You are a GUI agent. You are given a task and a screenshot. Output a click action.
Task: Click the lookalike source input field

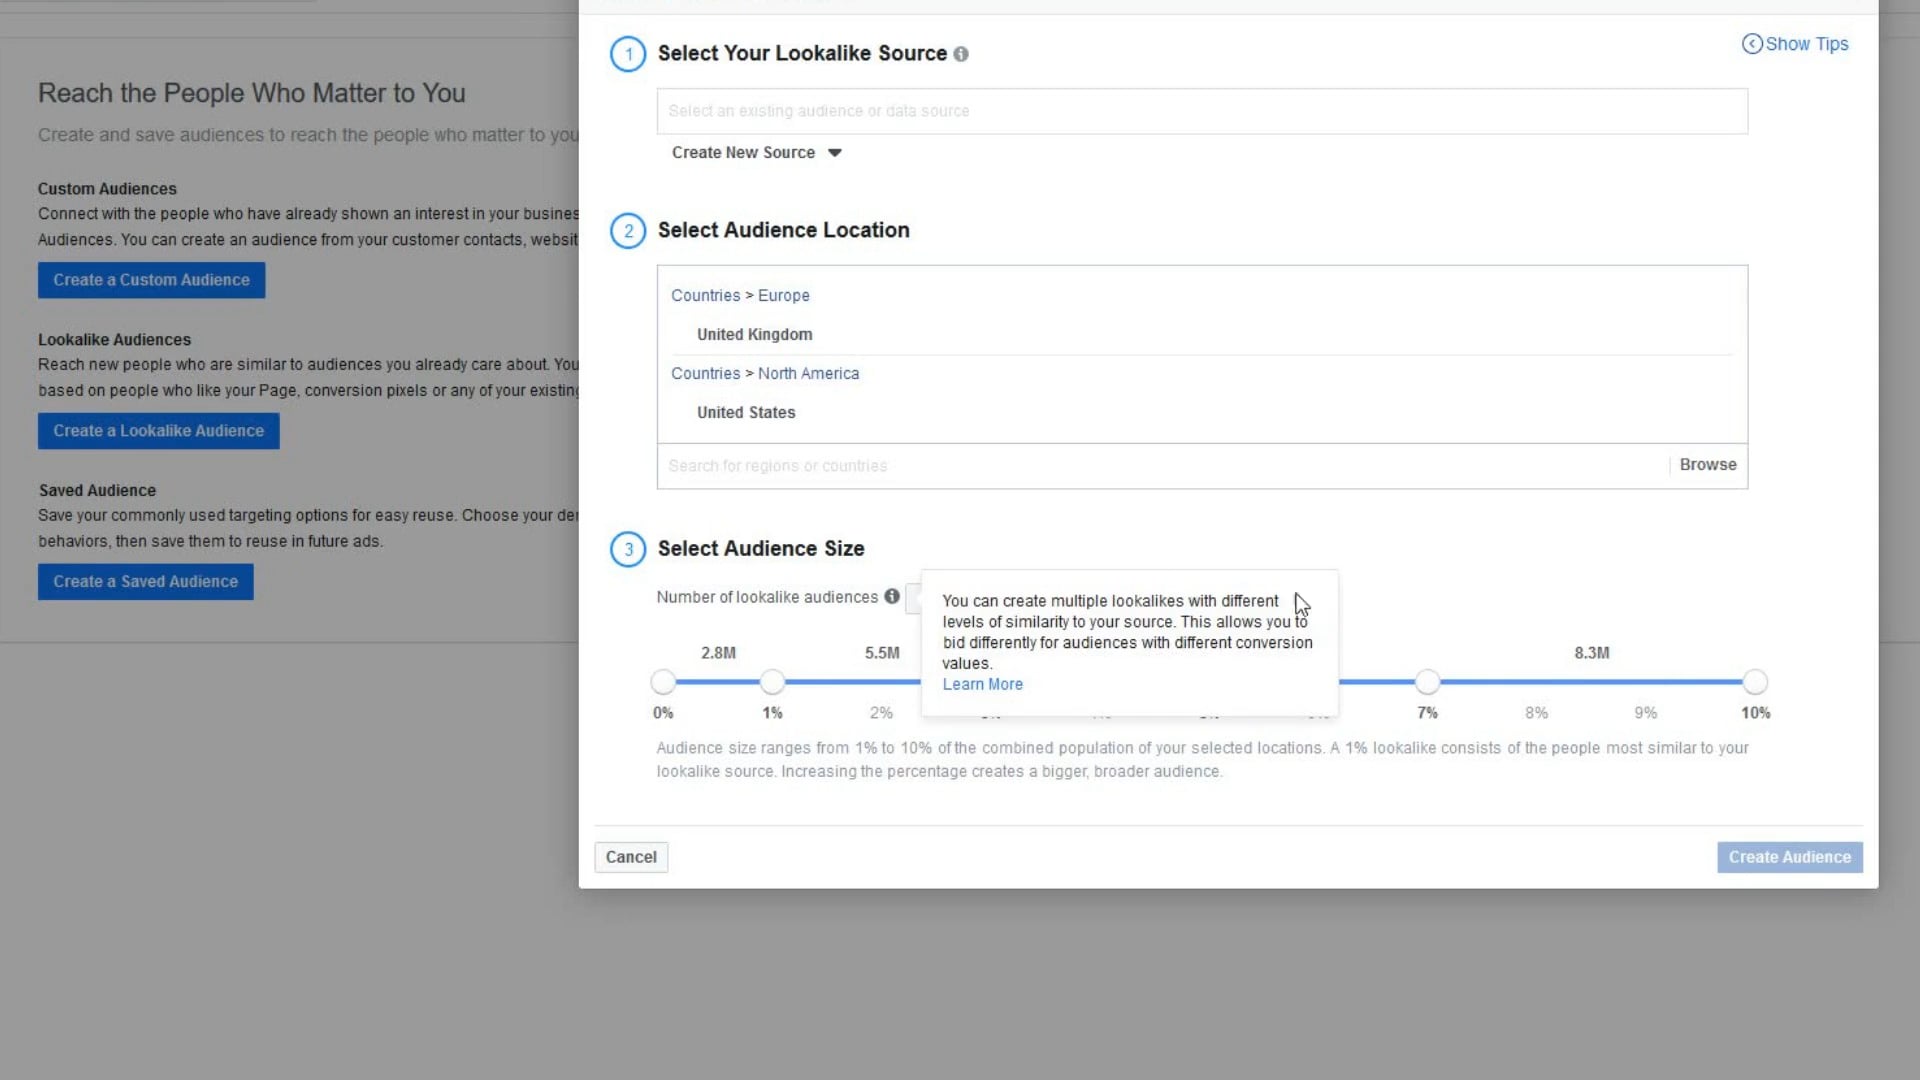[x=1202, y=111]
